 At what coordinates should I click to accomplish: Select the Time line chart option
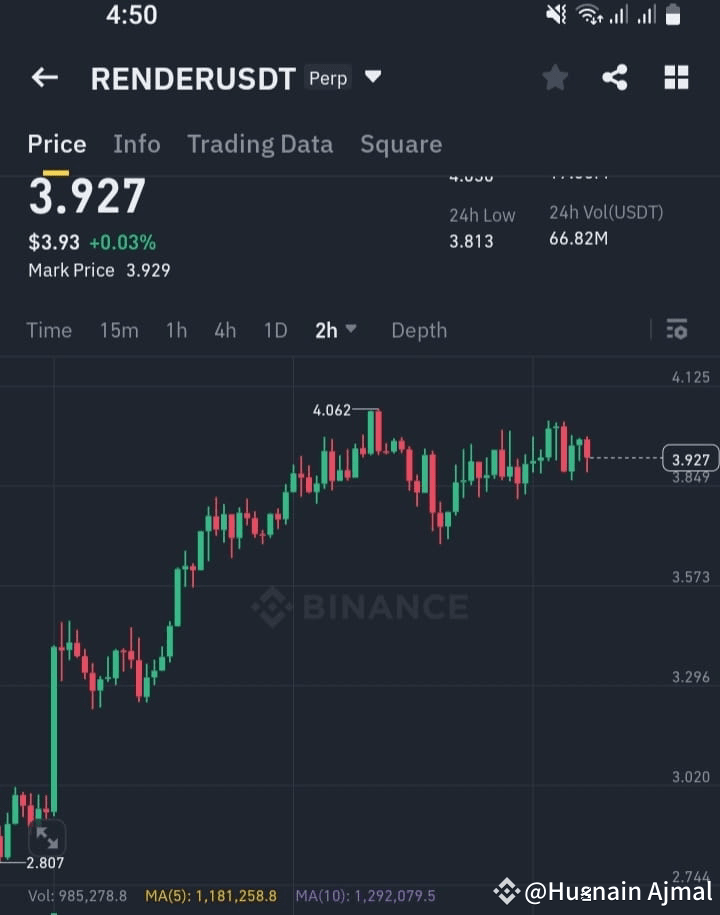point(49,330)
